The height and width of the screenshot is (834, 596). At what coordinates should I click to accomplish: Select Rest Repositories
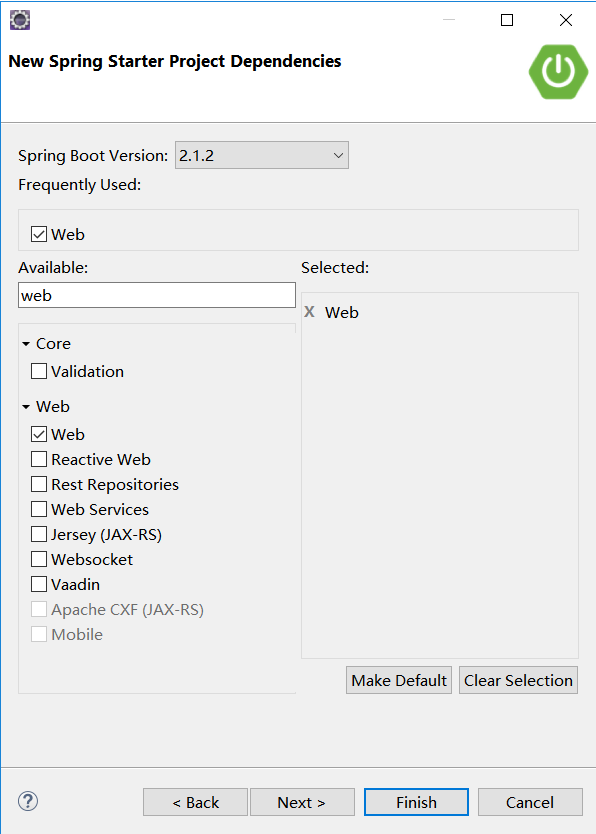coord(38,484)
